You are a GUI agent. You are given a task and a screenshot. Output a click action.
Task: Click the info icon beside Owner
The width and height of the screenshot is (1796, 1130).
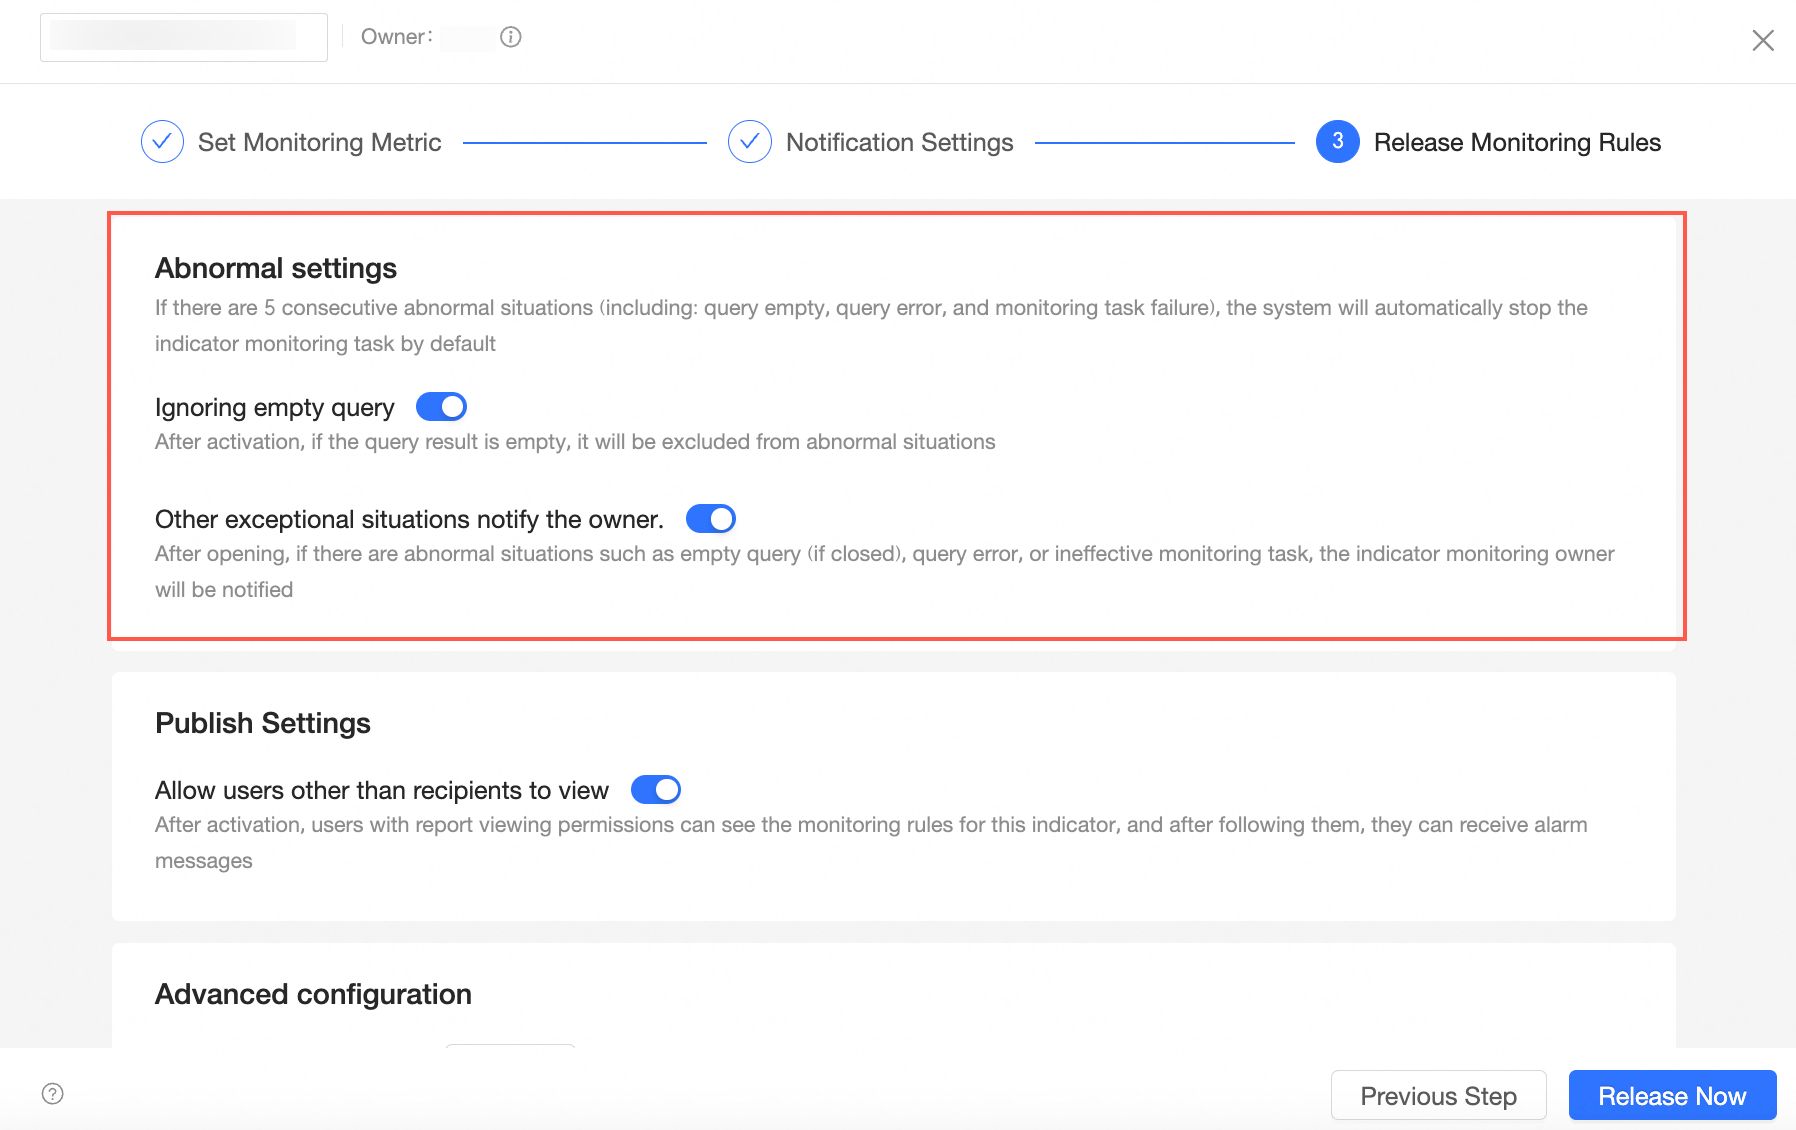click(x=511, y=37)
